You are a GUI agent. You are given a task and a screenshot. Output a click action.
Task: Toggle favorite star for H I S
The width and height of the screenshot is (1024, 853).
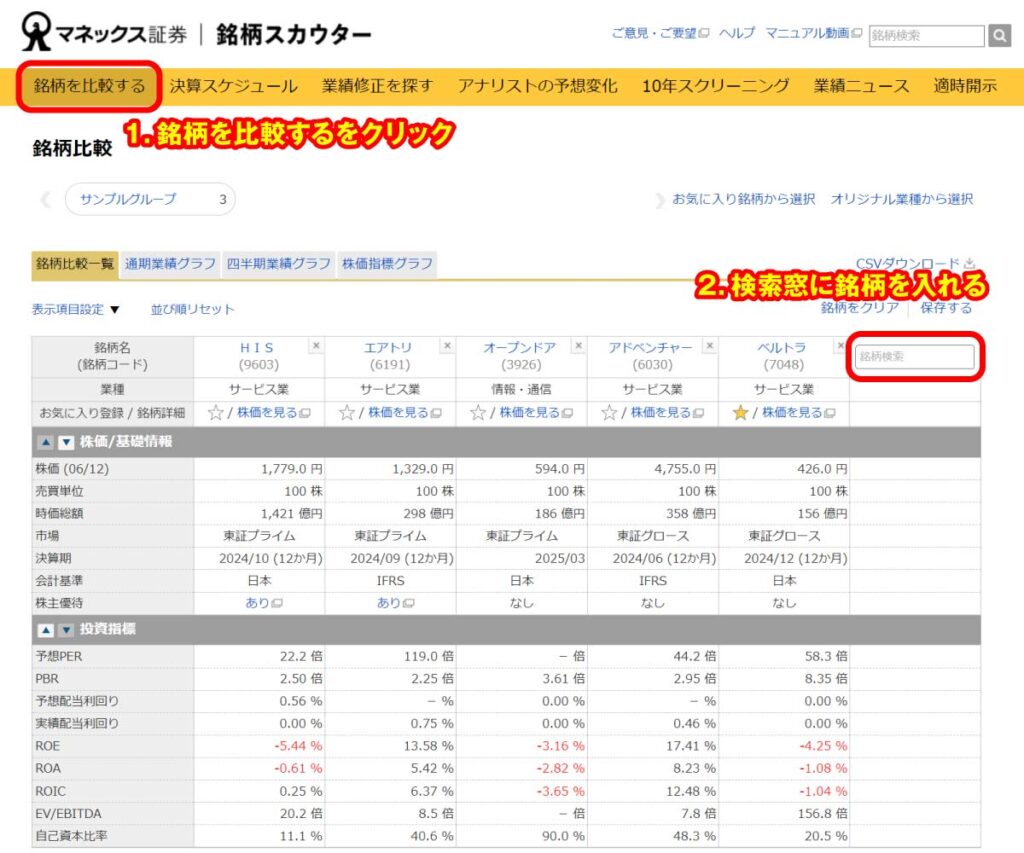click(216, 413)
